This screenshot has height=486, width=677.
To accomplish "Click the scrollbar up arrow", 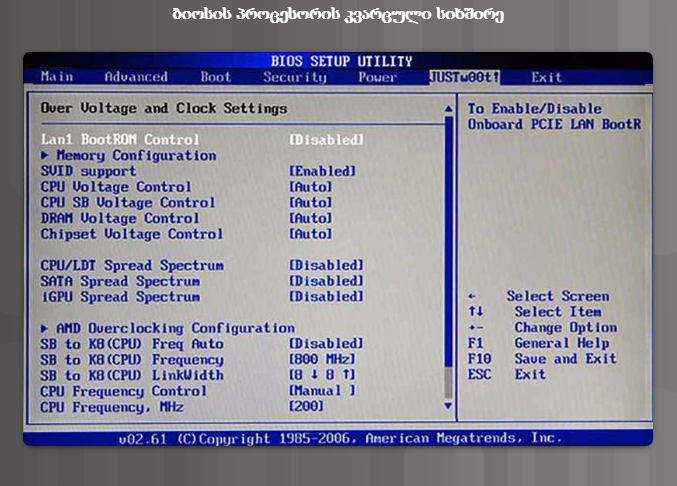I will [x=448, y=108].
